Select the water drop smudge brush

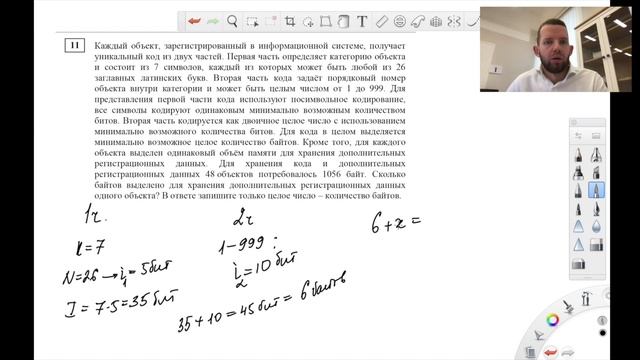(596, 226)
